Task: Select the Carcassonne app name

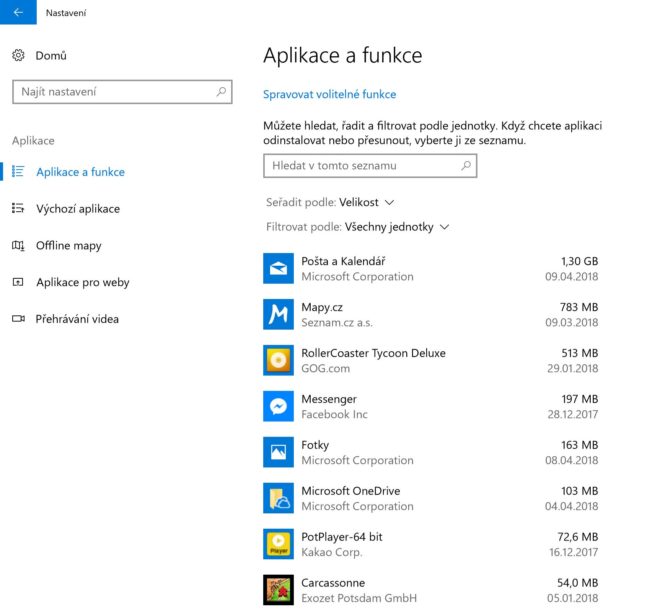Action: tap(333, 583)
